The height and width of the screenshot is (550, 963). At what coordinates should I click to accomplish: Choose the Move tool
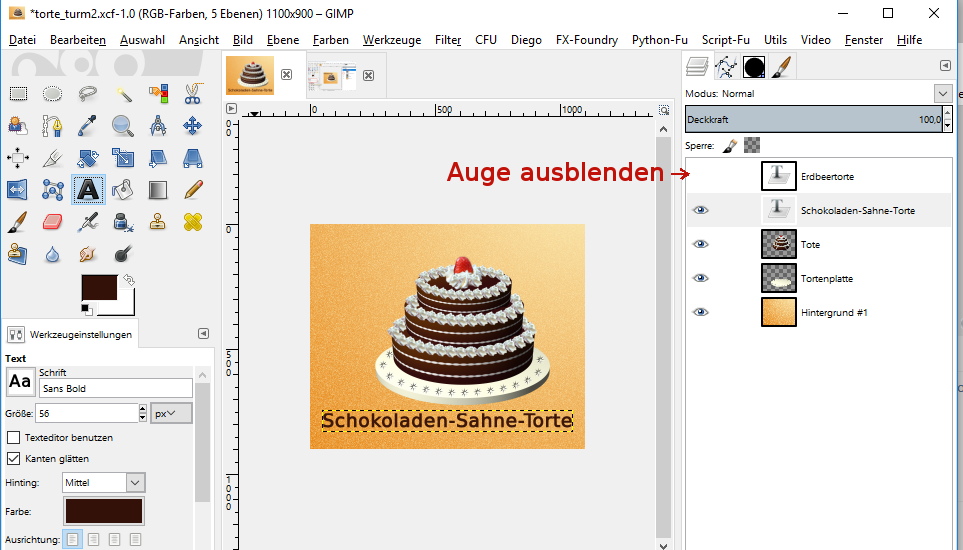193,126
